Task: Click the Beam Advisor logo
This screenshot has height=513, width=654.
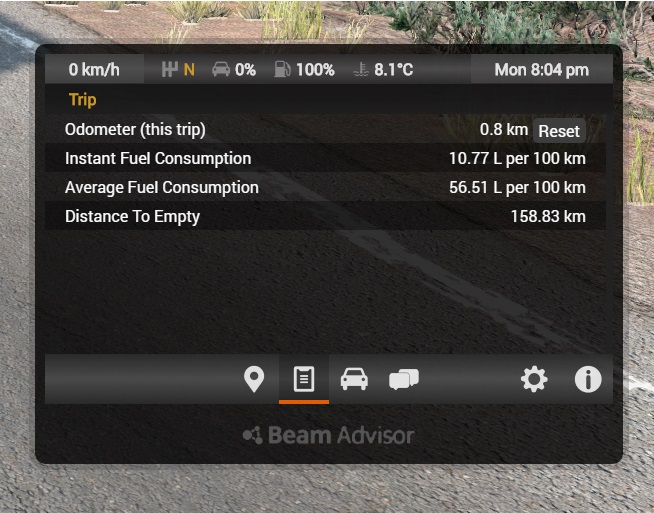Action: (328, 435)
